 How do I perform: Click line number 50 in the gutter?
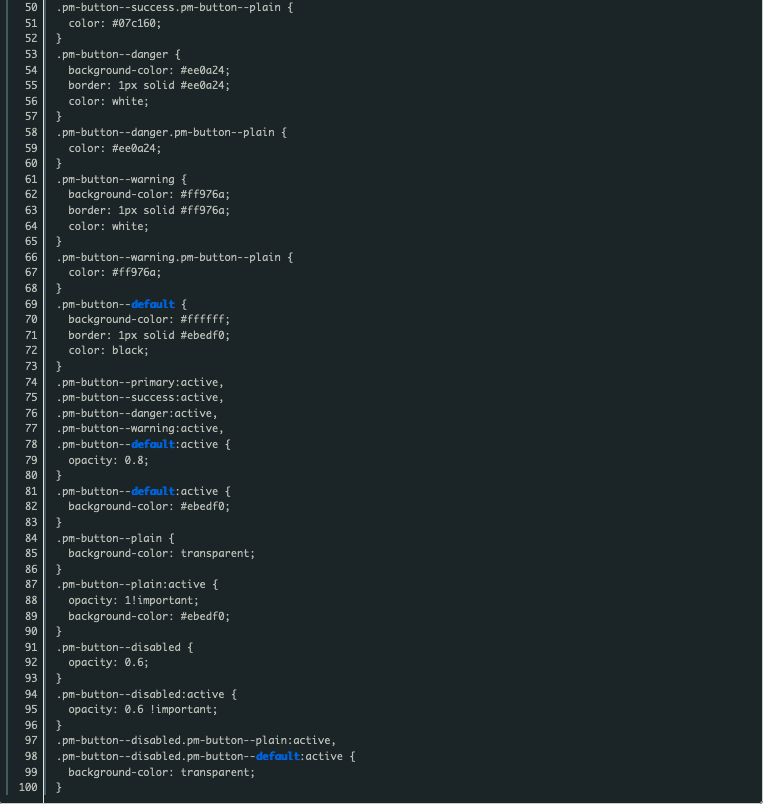tap(31, 8)
